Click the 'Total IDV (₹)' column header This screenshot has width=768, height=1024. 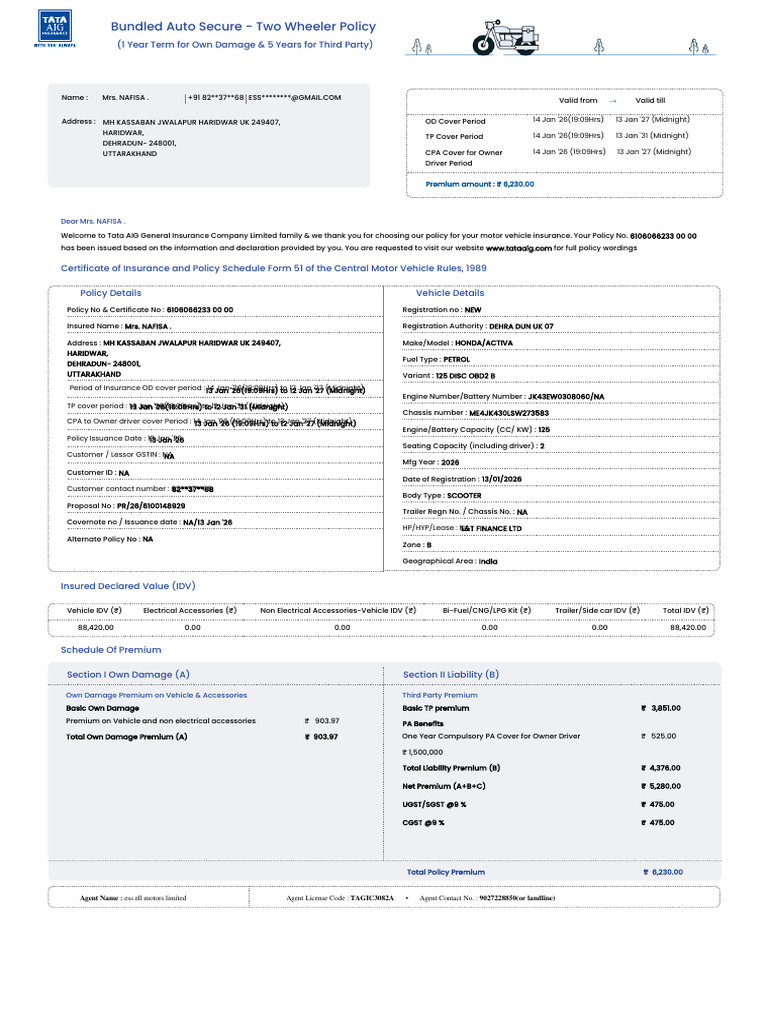pyautogui.click(x=686, y=611)
